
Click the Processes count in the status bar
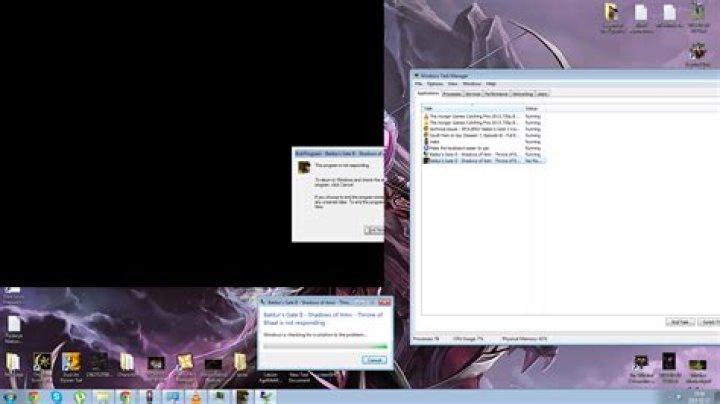[426, 339]
